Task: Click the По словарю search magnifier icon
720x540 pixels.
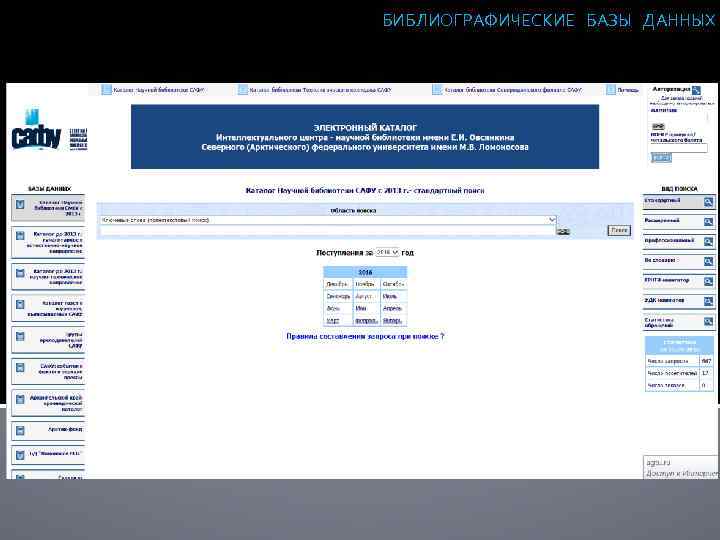Action: point(709,261)
